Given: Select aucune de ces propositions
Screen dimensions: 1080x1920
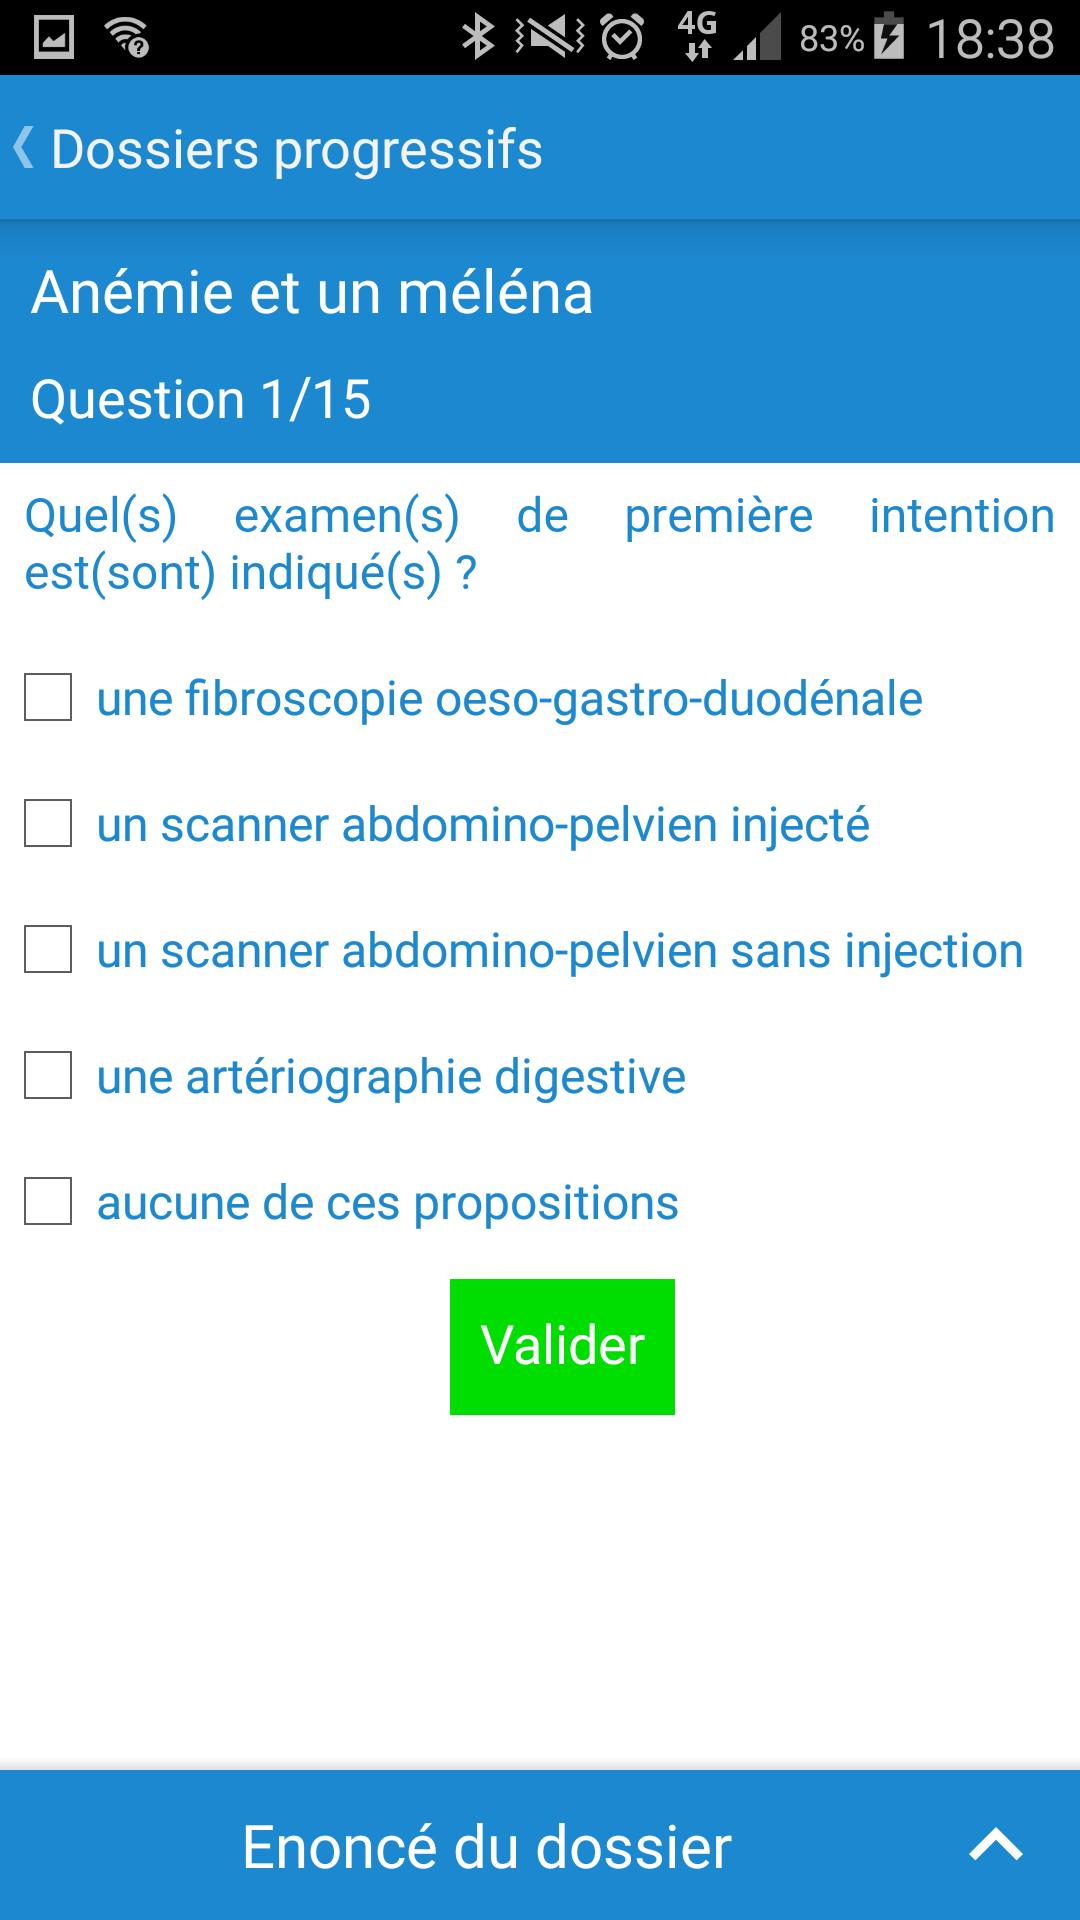Looking at the screenshot, I should pos(46,1204).
